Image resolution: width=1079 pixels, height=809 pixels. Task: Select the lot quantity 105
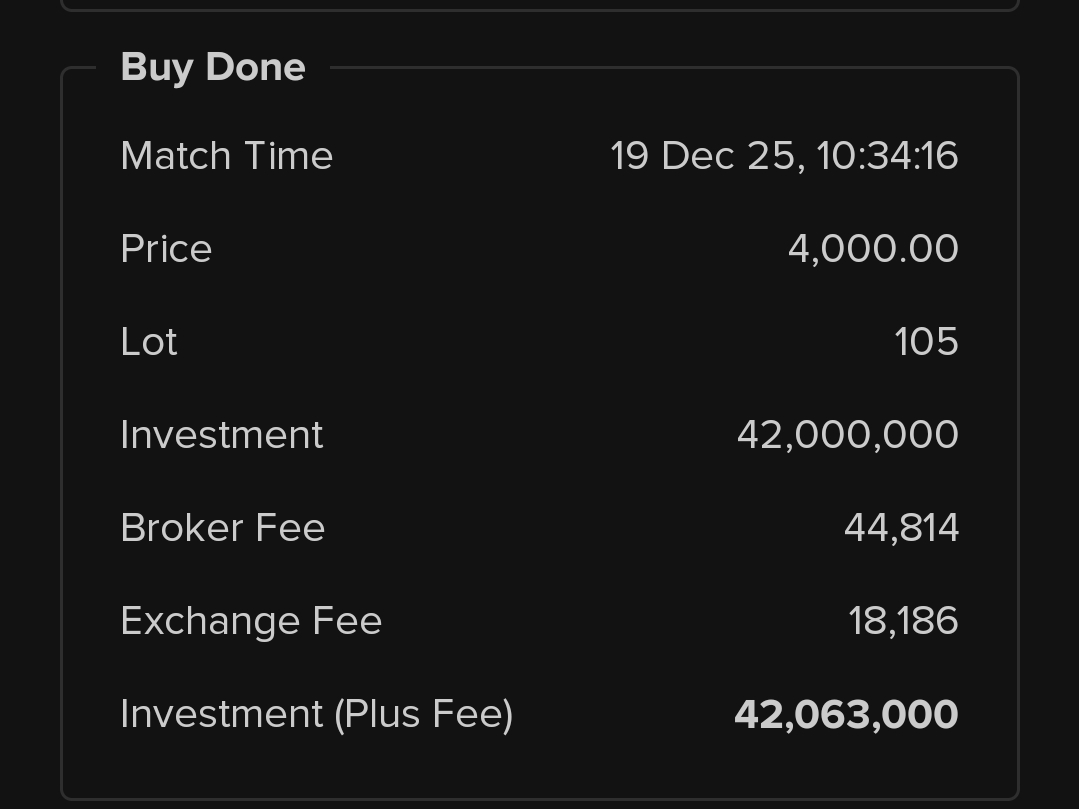(926, 342)
